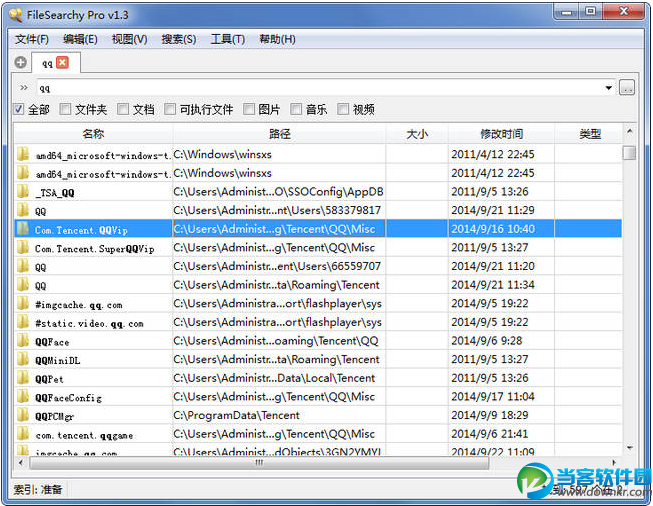Open the search history dropdown arrow
This screenshot has width=653, height=506.
click(608, 88)
